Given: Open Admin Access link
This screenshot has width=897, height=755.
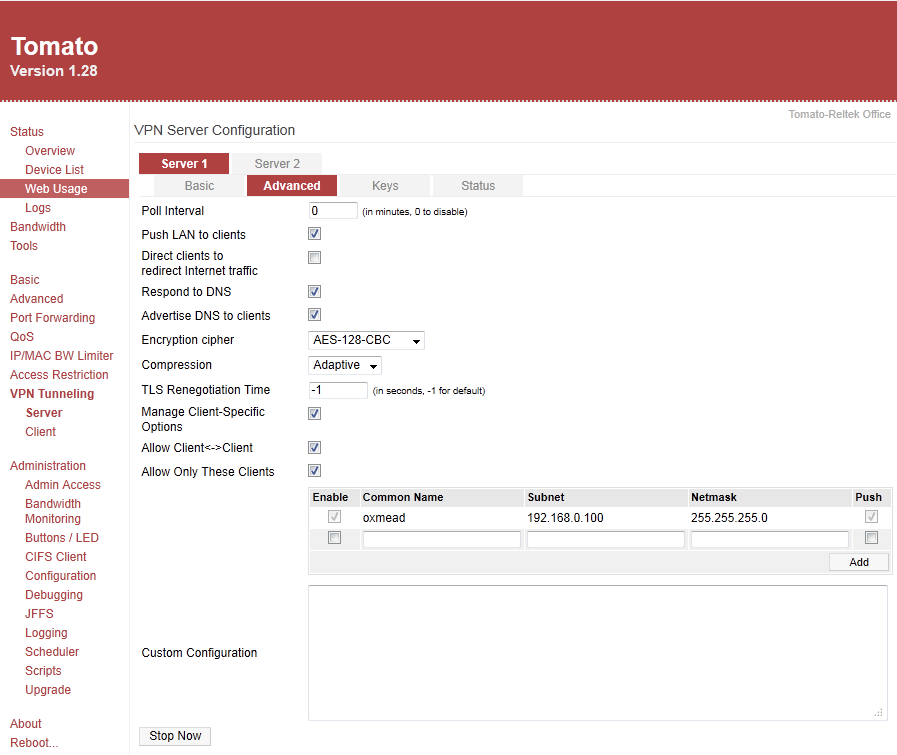Looking at the screenshot, I should 63,484.
